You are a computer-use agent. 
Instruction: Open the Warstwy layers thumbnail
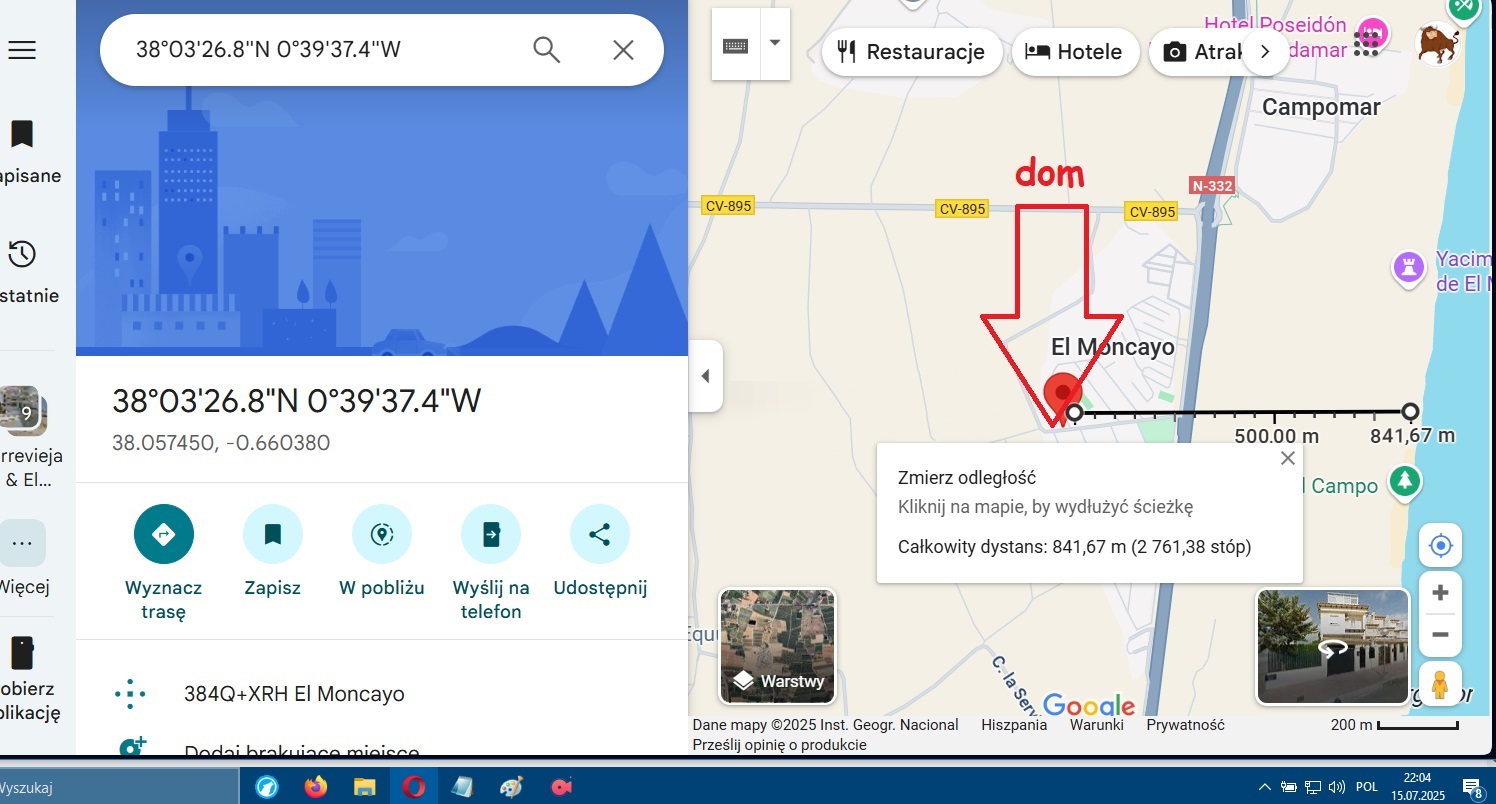[777, 647]
